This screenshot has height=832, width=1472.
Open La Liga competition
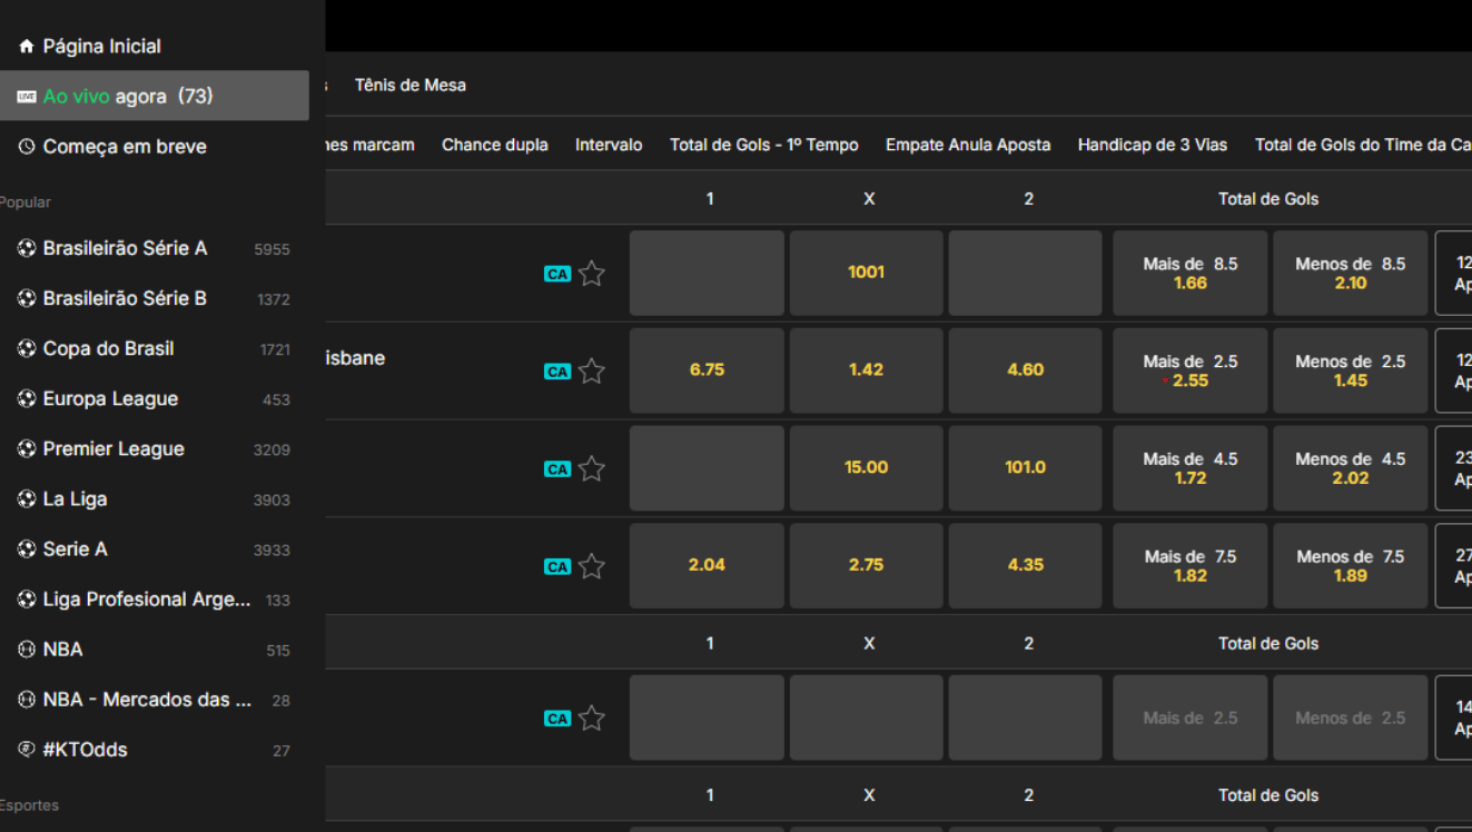point(154,499)
